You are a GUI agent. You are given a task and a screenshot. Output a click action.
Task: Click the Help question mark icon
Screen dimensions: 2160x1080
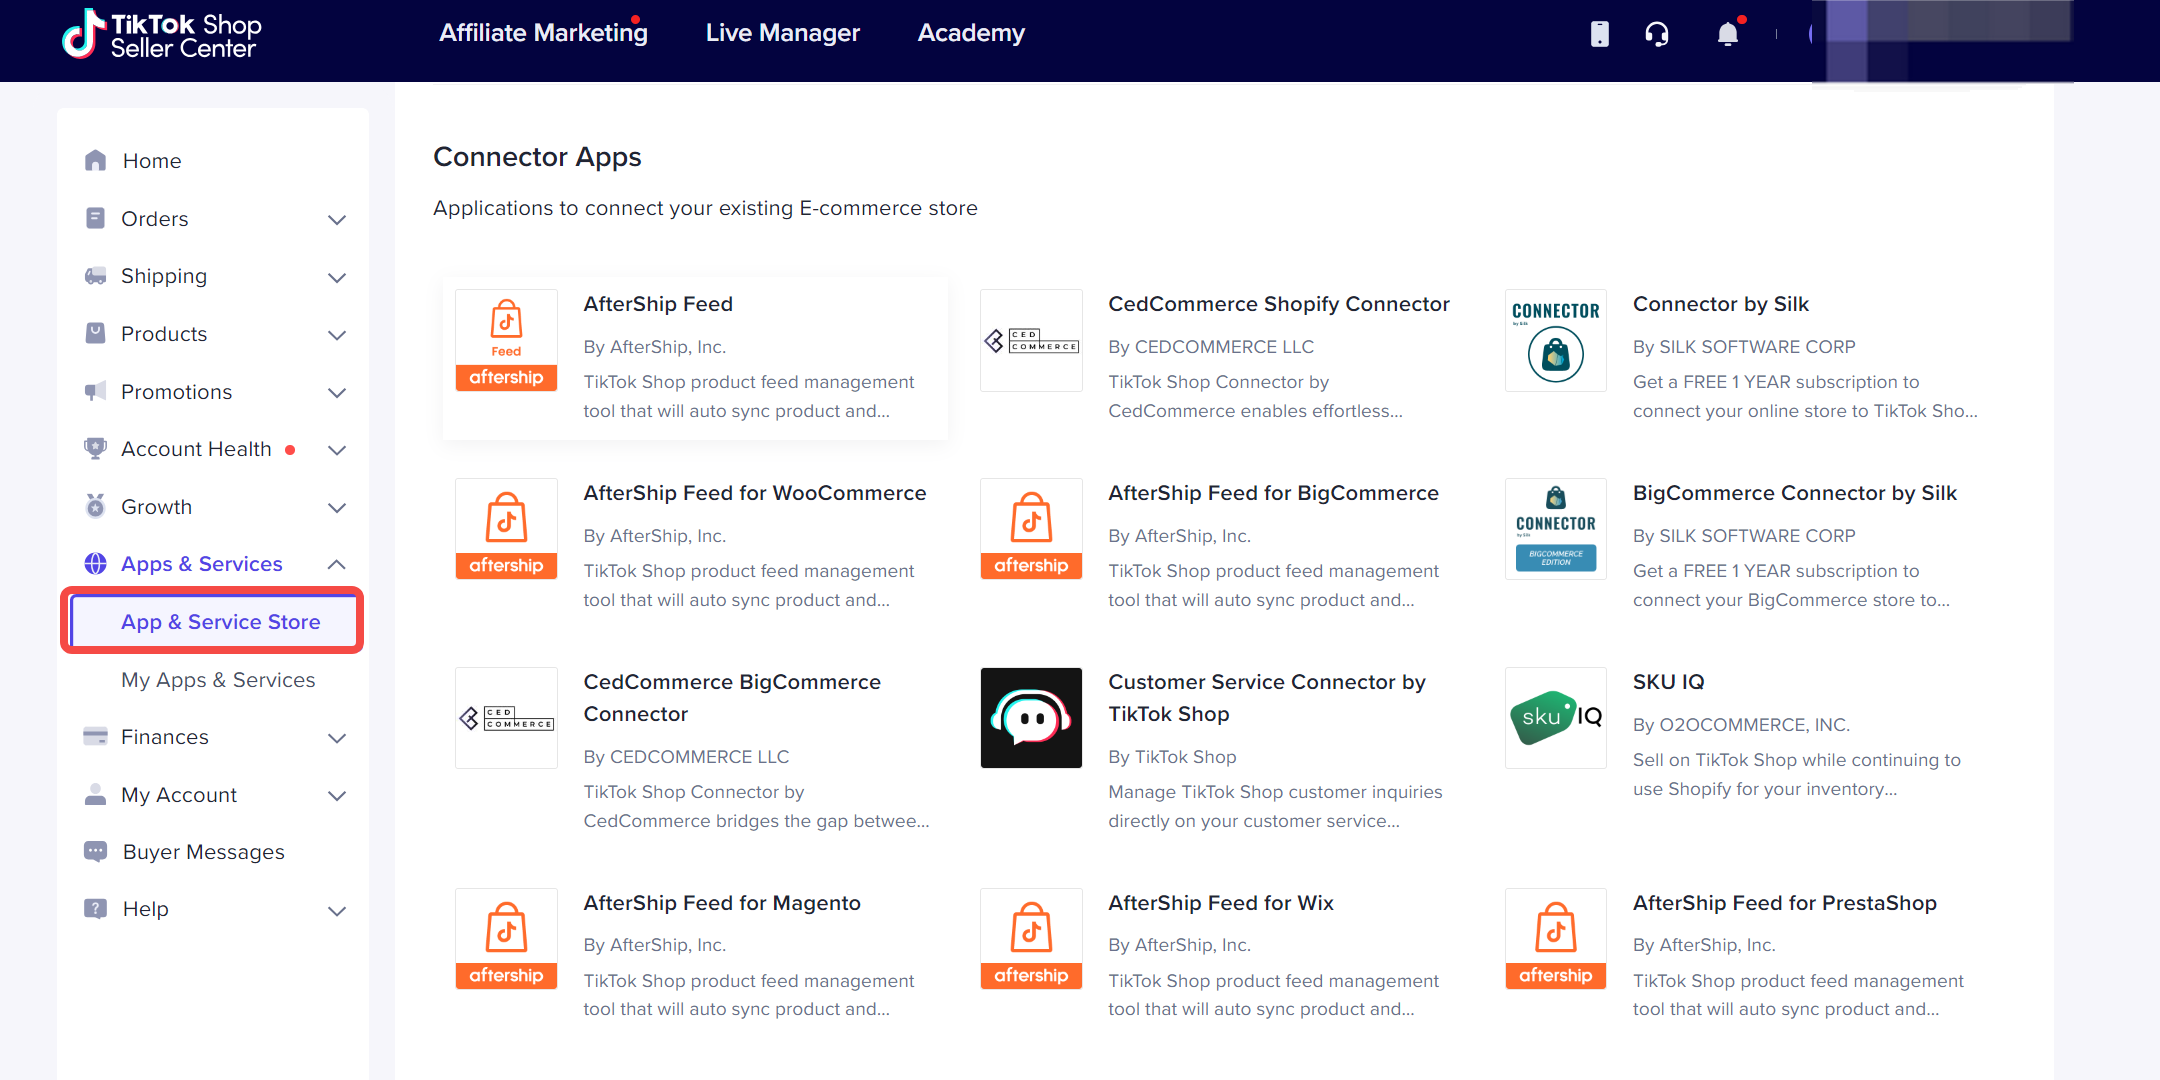tap(95, 909)
